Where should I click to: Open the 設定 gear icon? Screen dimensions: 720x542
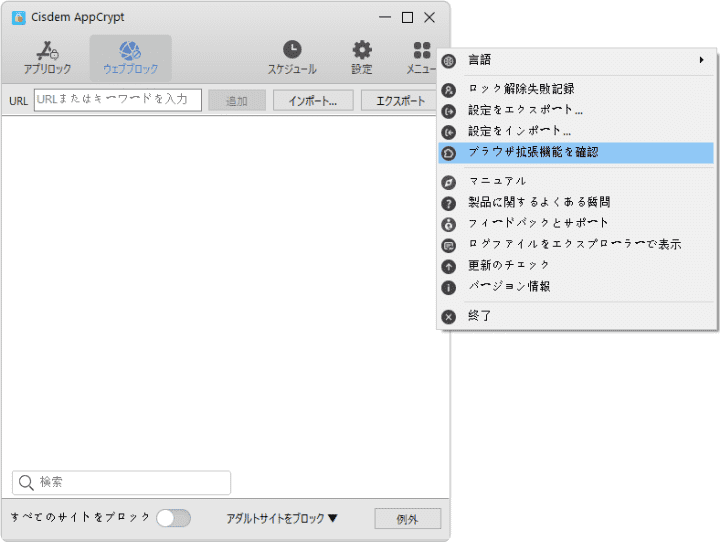click(x=362, y=50)
